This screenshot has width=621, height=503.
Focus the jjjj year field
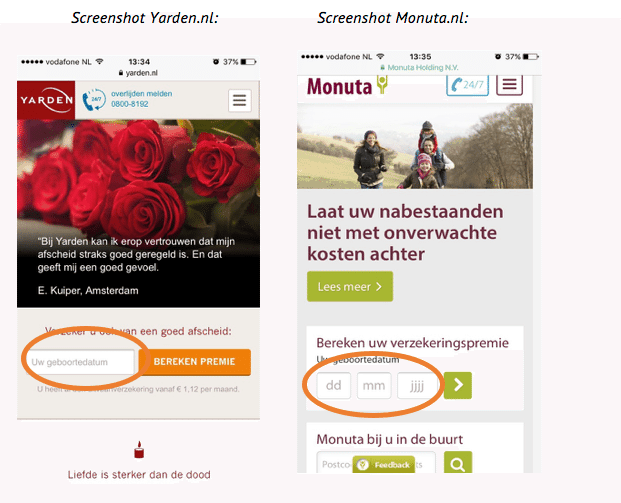pos(416,385)
